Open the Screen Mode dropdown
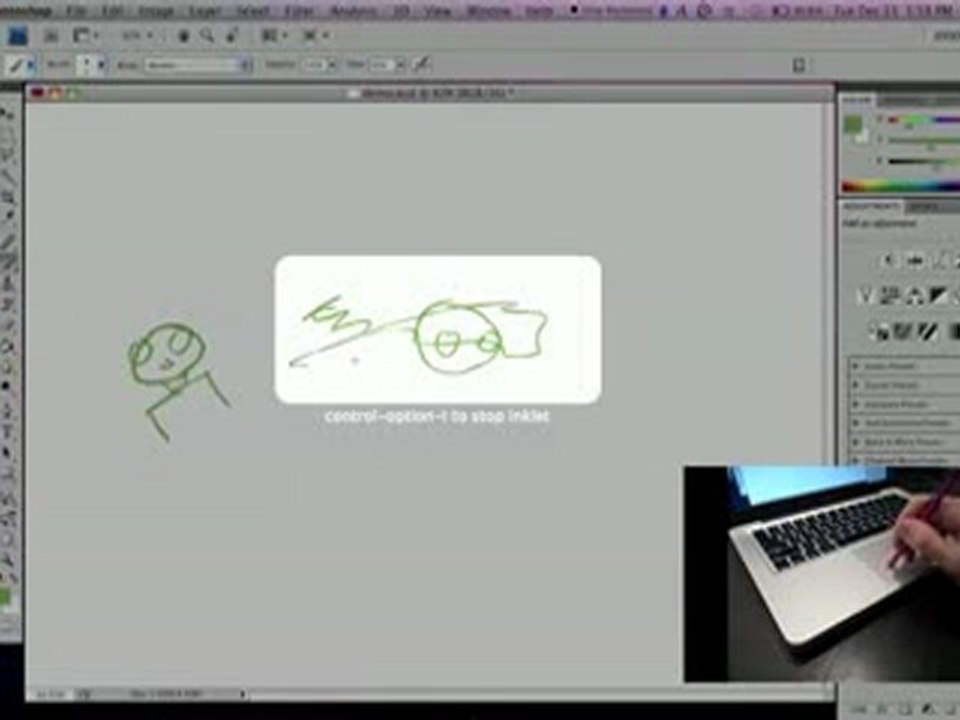The height and width of the screenshot is (720, 960). point(316,36)
